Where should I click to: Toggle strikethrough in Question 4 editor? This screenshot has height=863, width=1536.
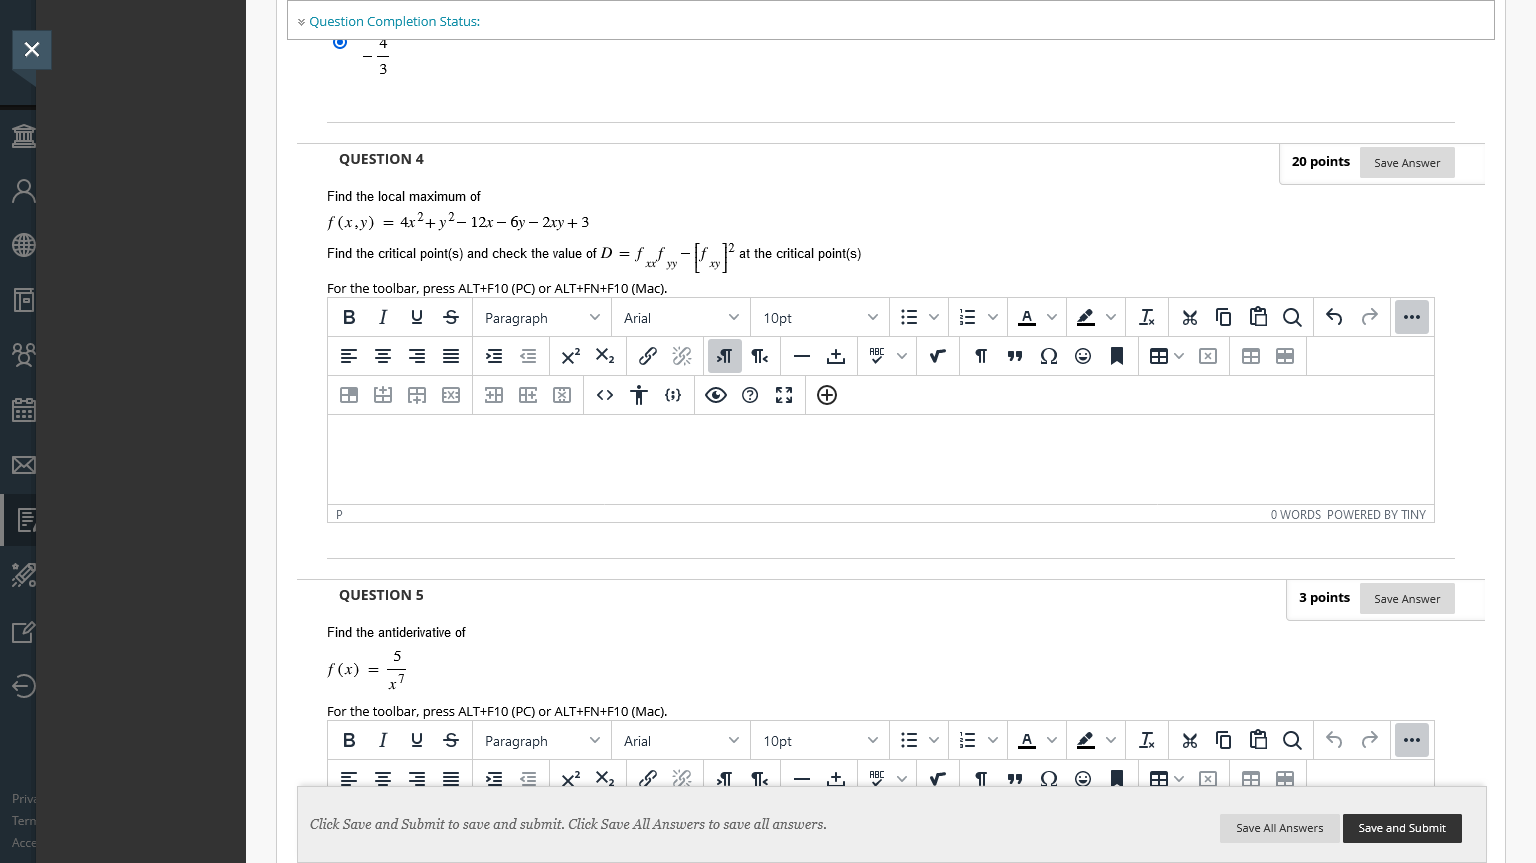[x=451, y=317]
